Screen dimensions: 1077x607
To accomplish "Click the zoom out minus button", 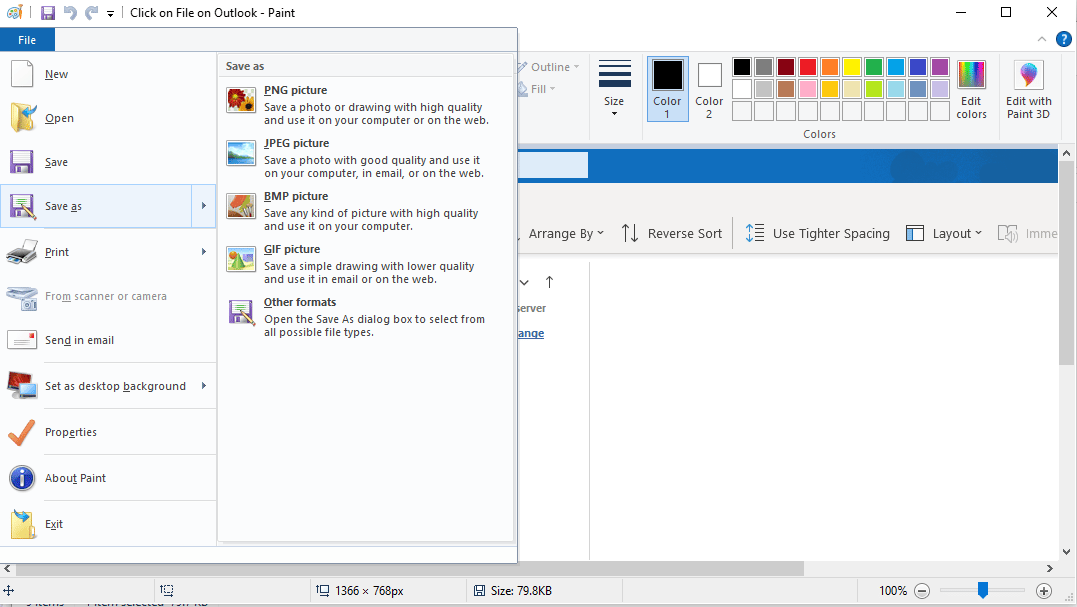I will pyautogui.click(x=922, y=591).
